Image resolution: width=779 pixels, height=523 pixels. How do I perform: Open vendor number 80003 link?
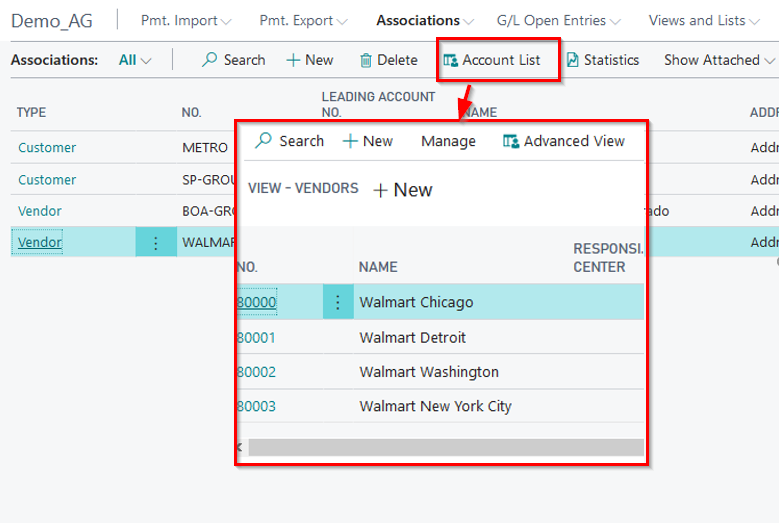[256, 406]
